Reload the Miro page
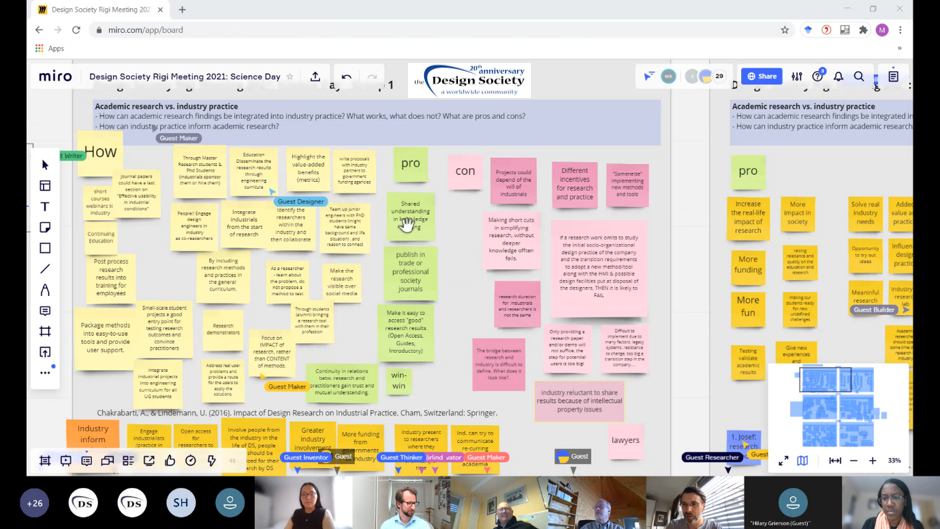 (76, 30)
